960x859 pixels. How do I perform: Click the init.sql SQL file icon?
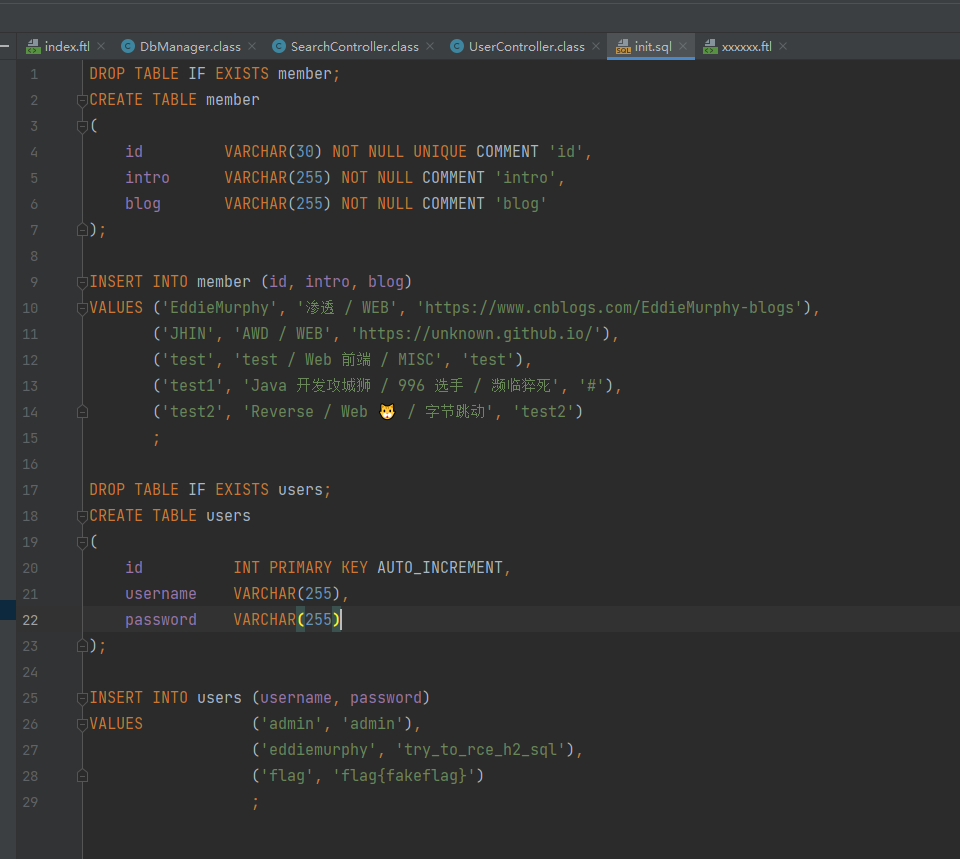(x=623, y=47)
